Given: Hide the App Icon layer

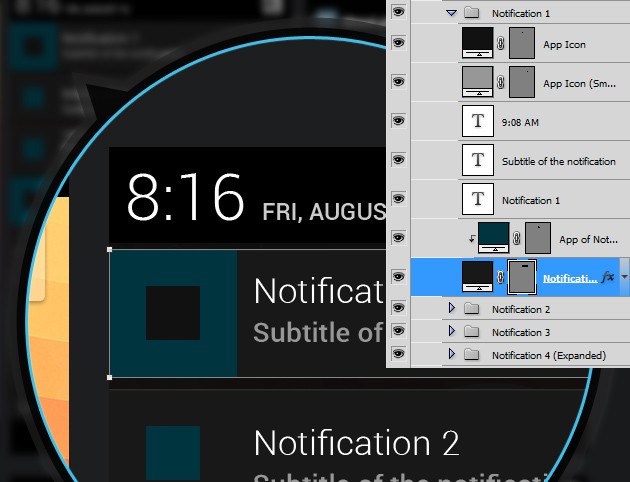Looking at the screenshot, I should [398, 43].
